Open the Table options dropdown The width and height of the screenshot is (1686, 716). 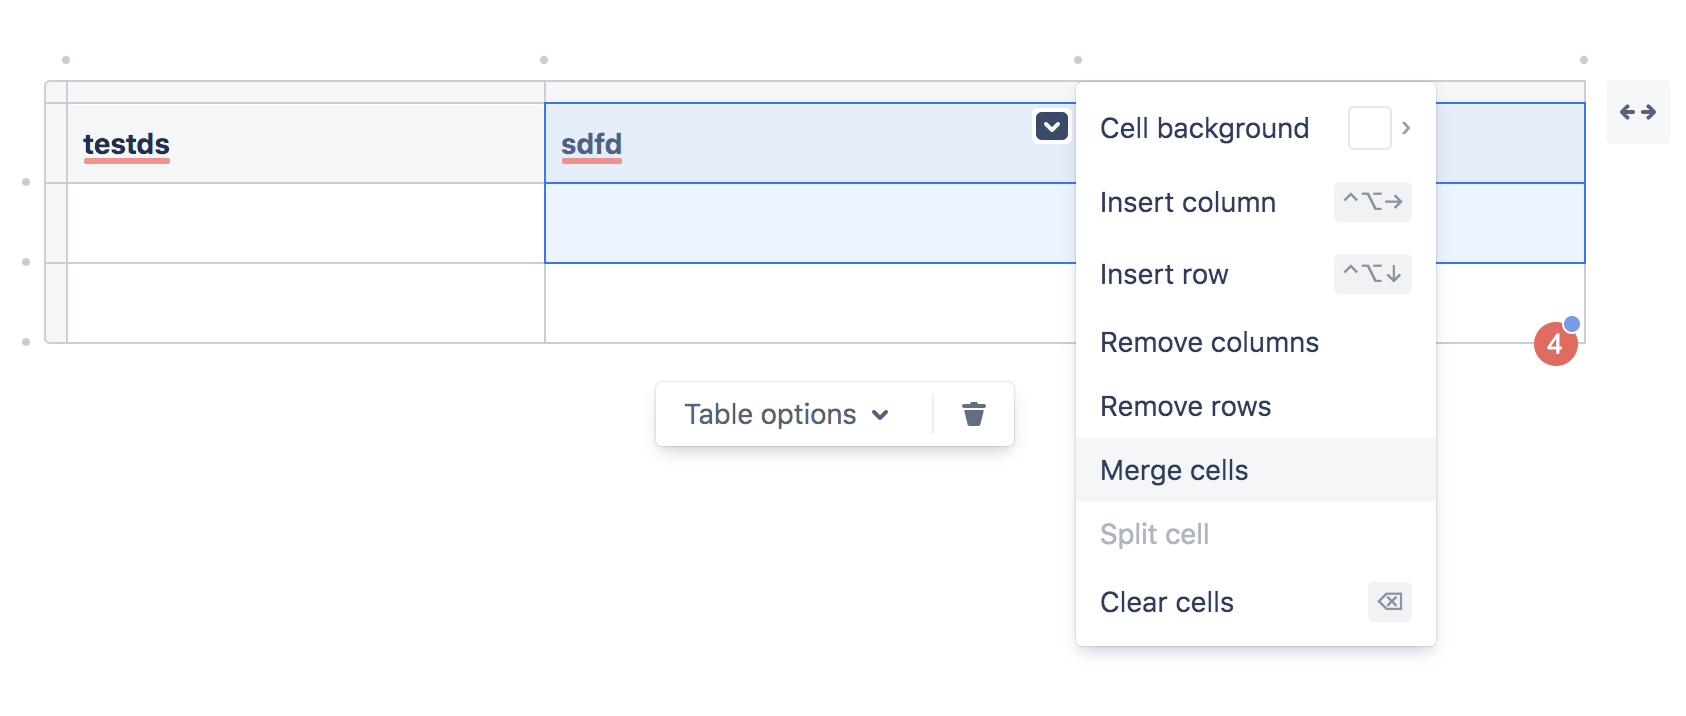[786, 414]
